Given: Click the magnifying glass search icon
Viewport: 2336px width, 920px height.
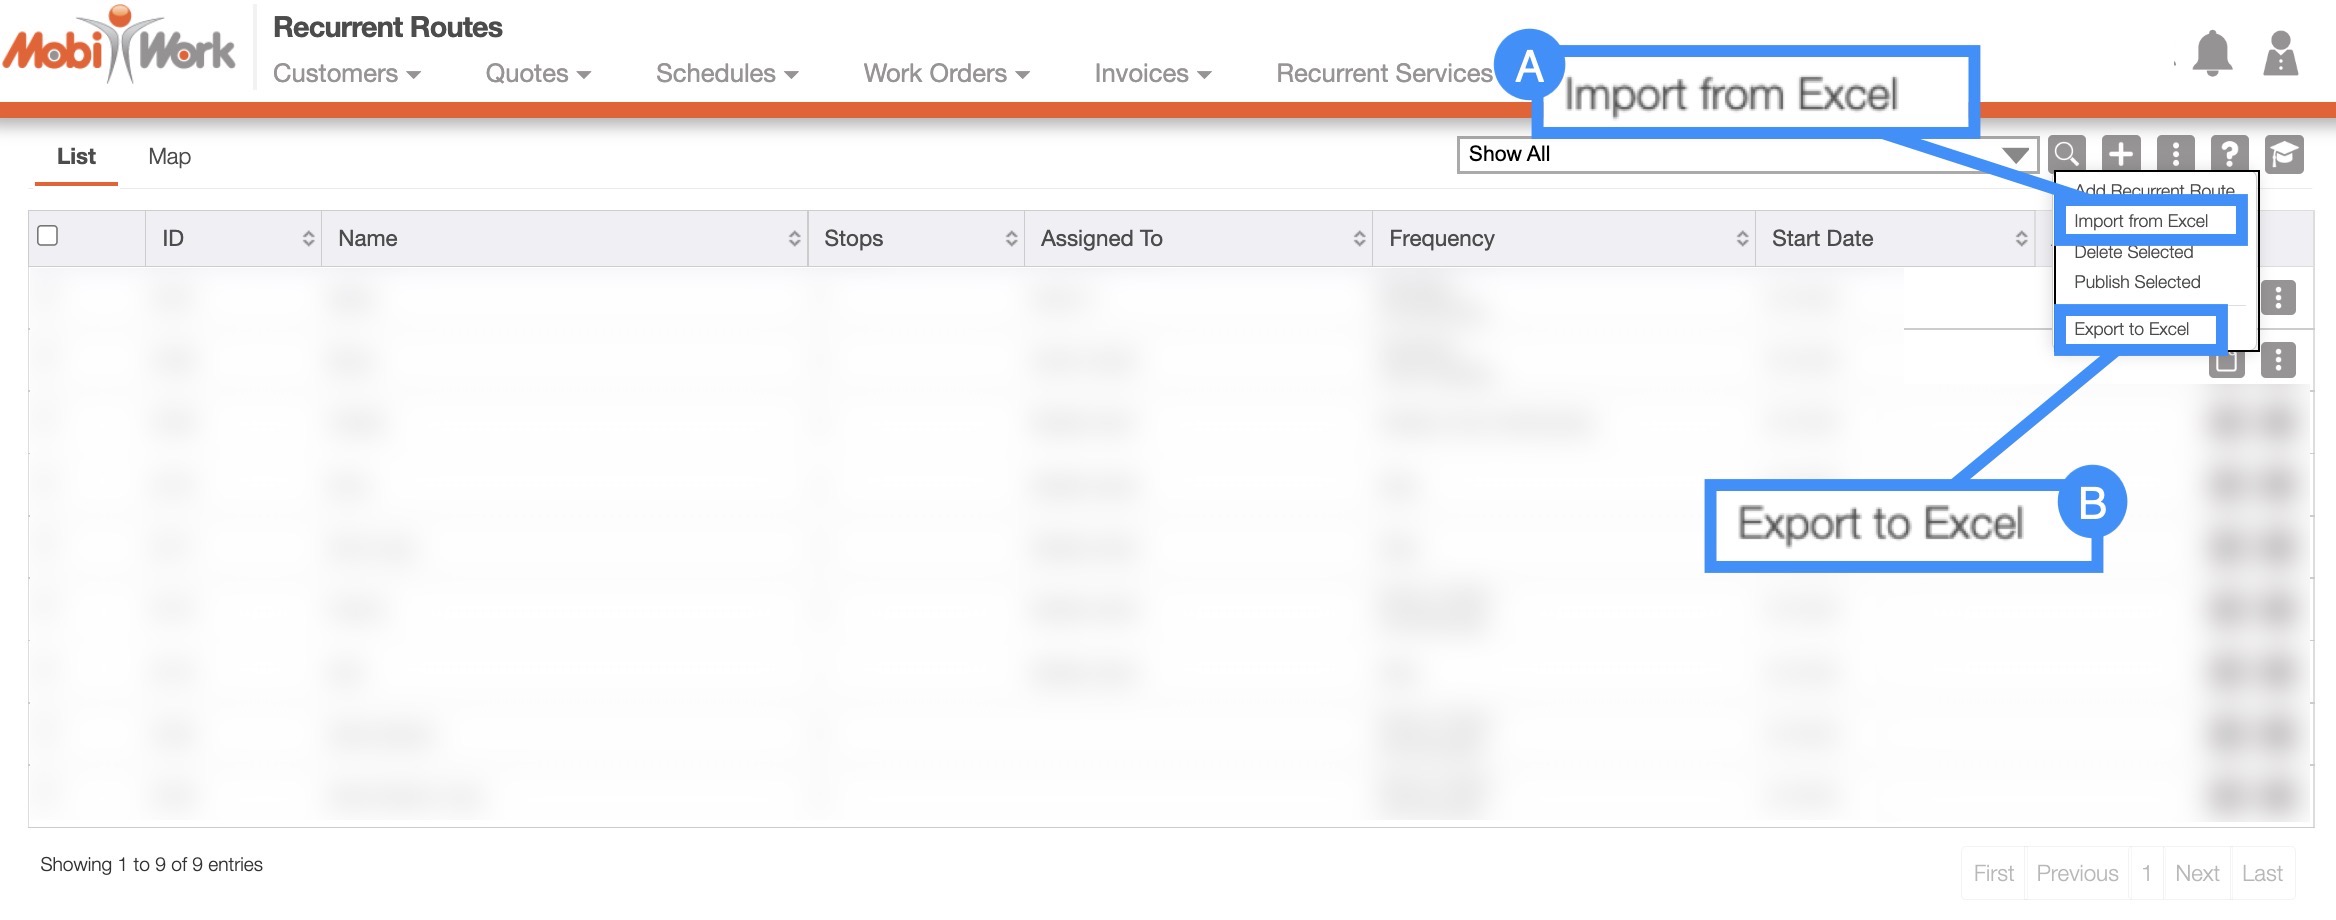Looking at the screenshot, I should click(x=2066, y=155).
